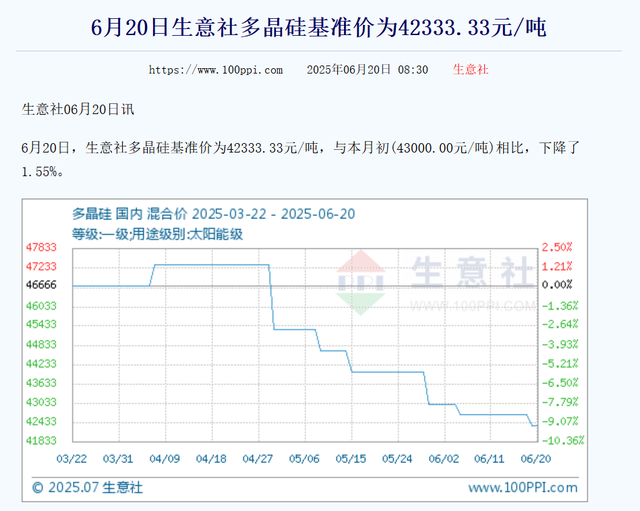Click the paragraph mentioning 43000.00元/吨
The width and height of the screenshot is (640, 511).
[300, 160]
